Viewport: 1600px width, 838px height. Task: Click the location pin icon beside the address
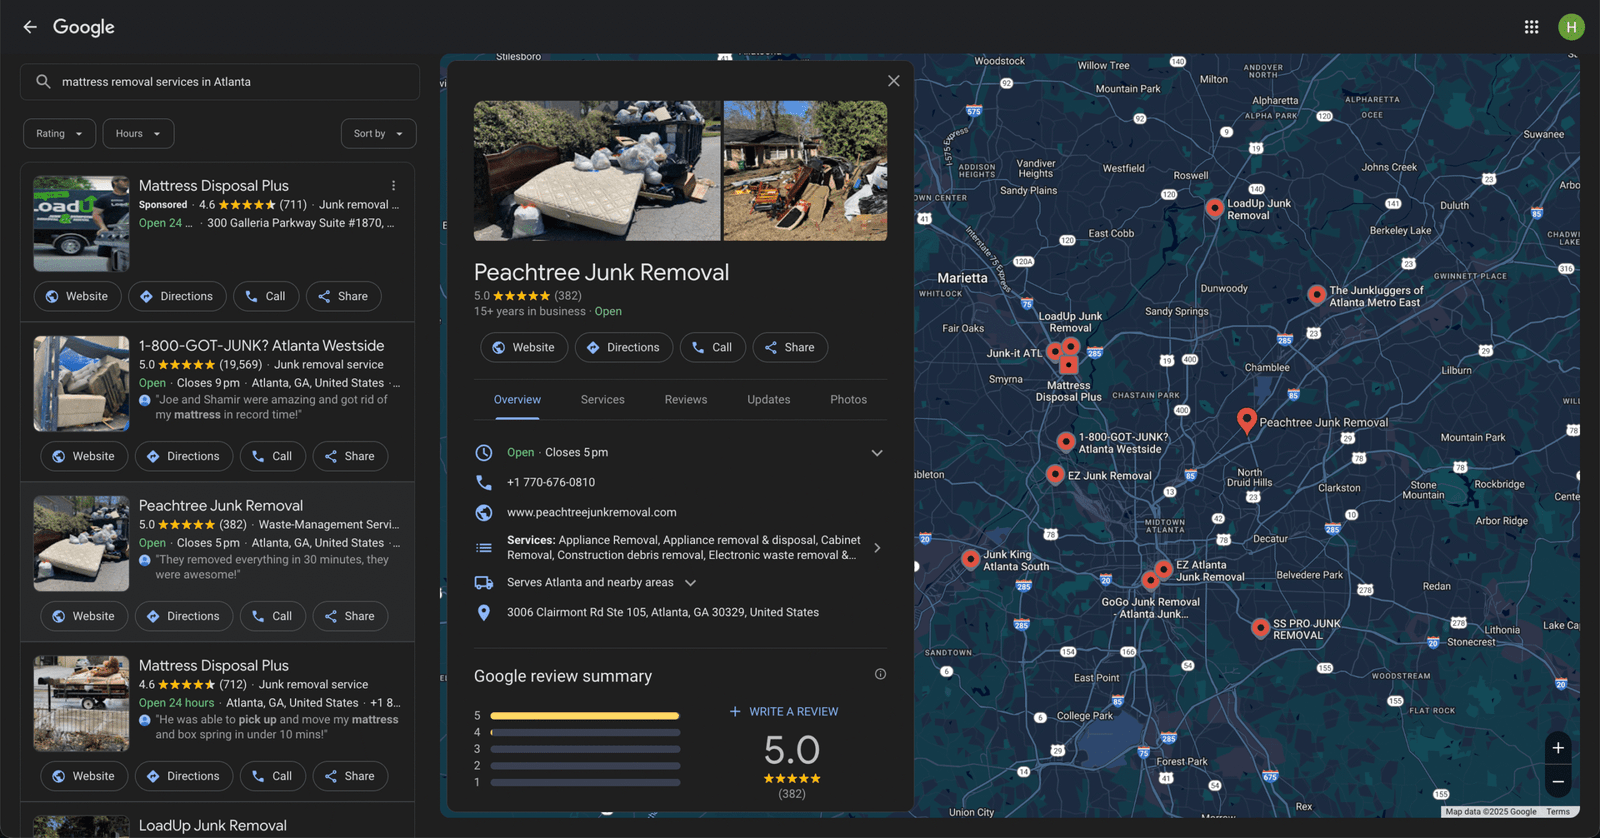[484, 612]
